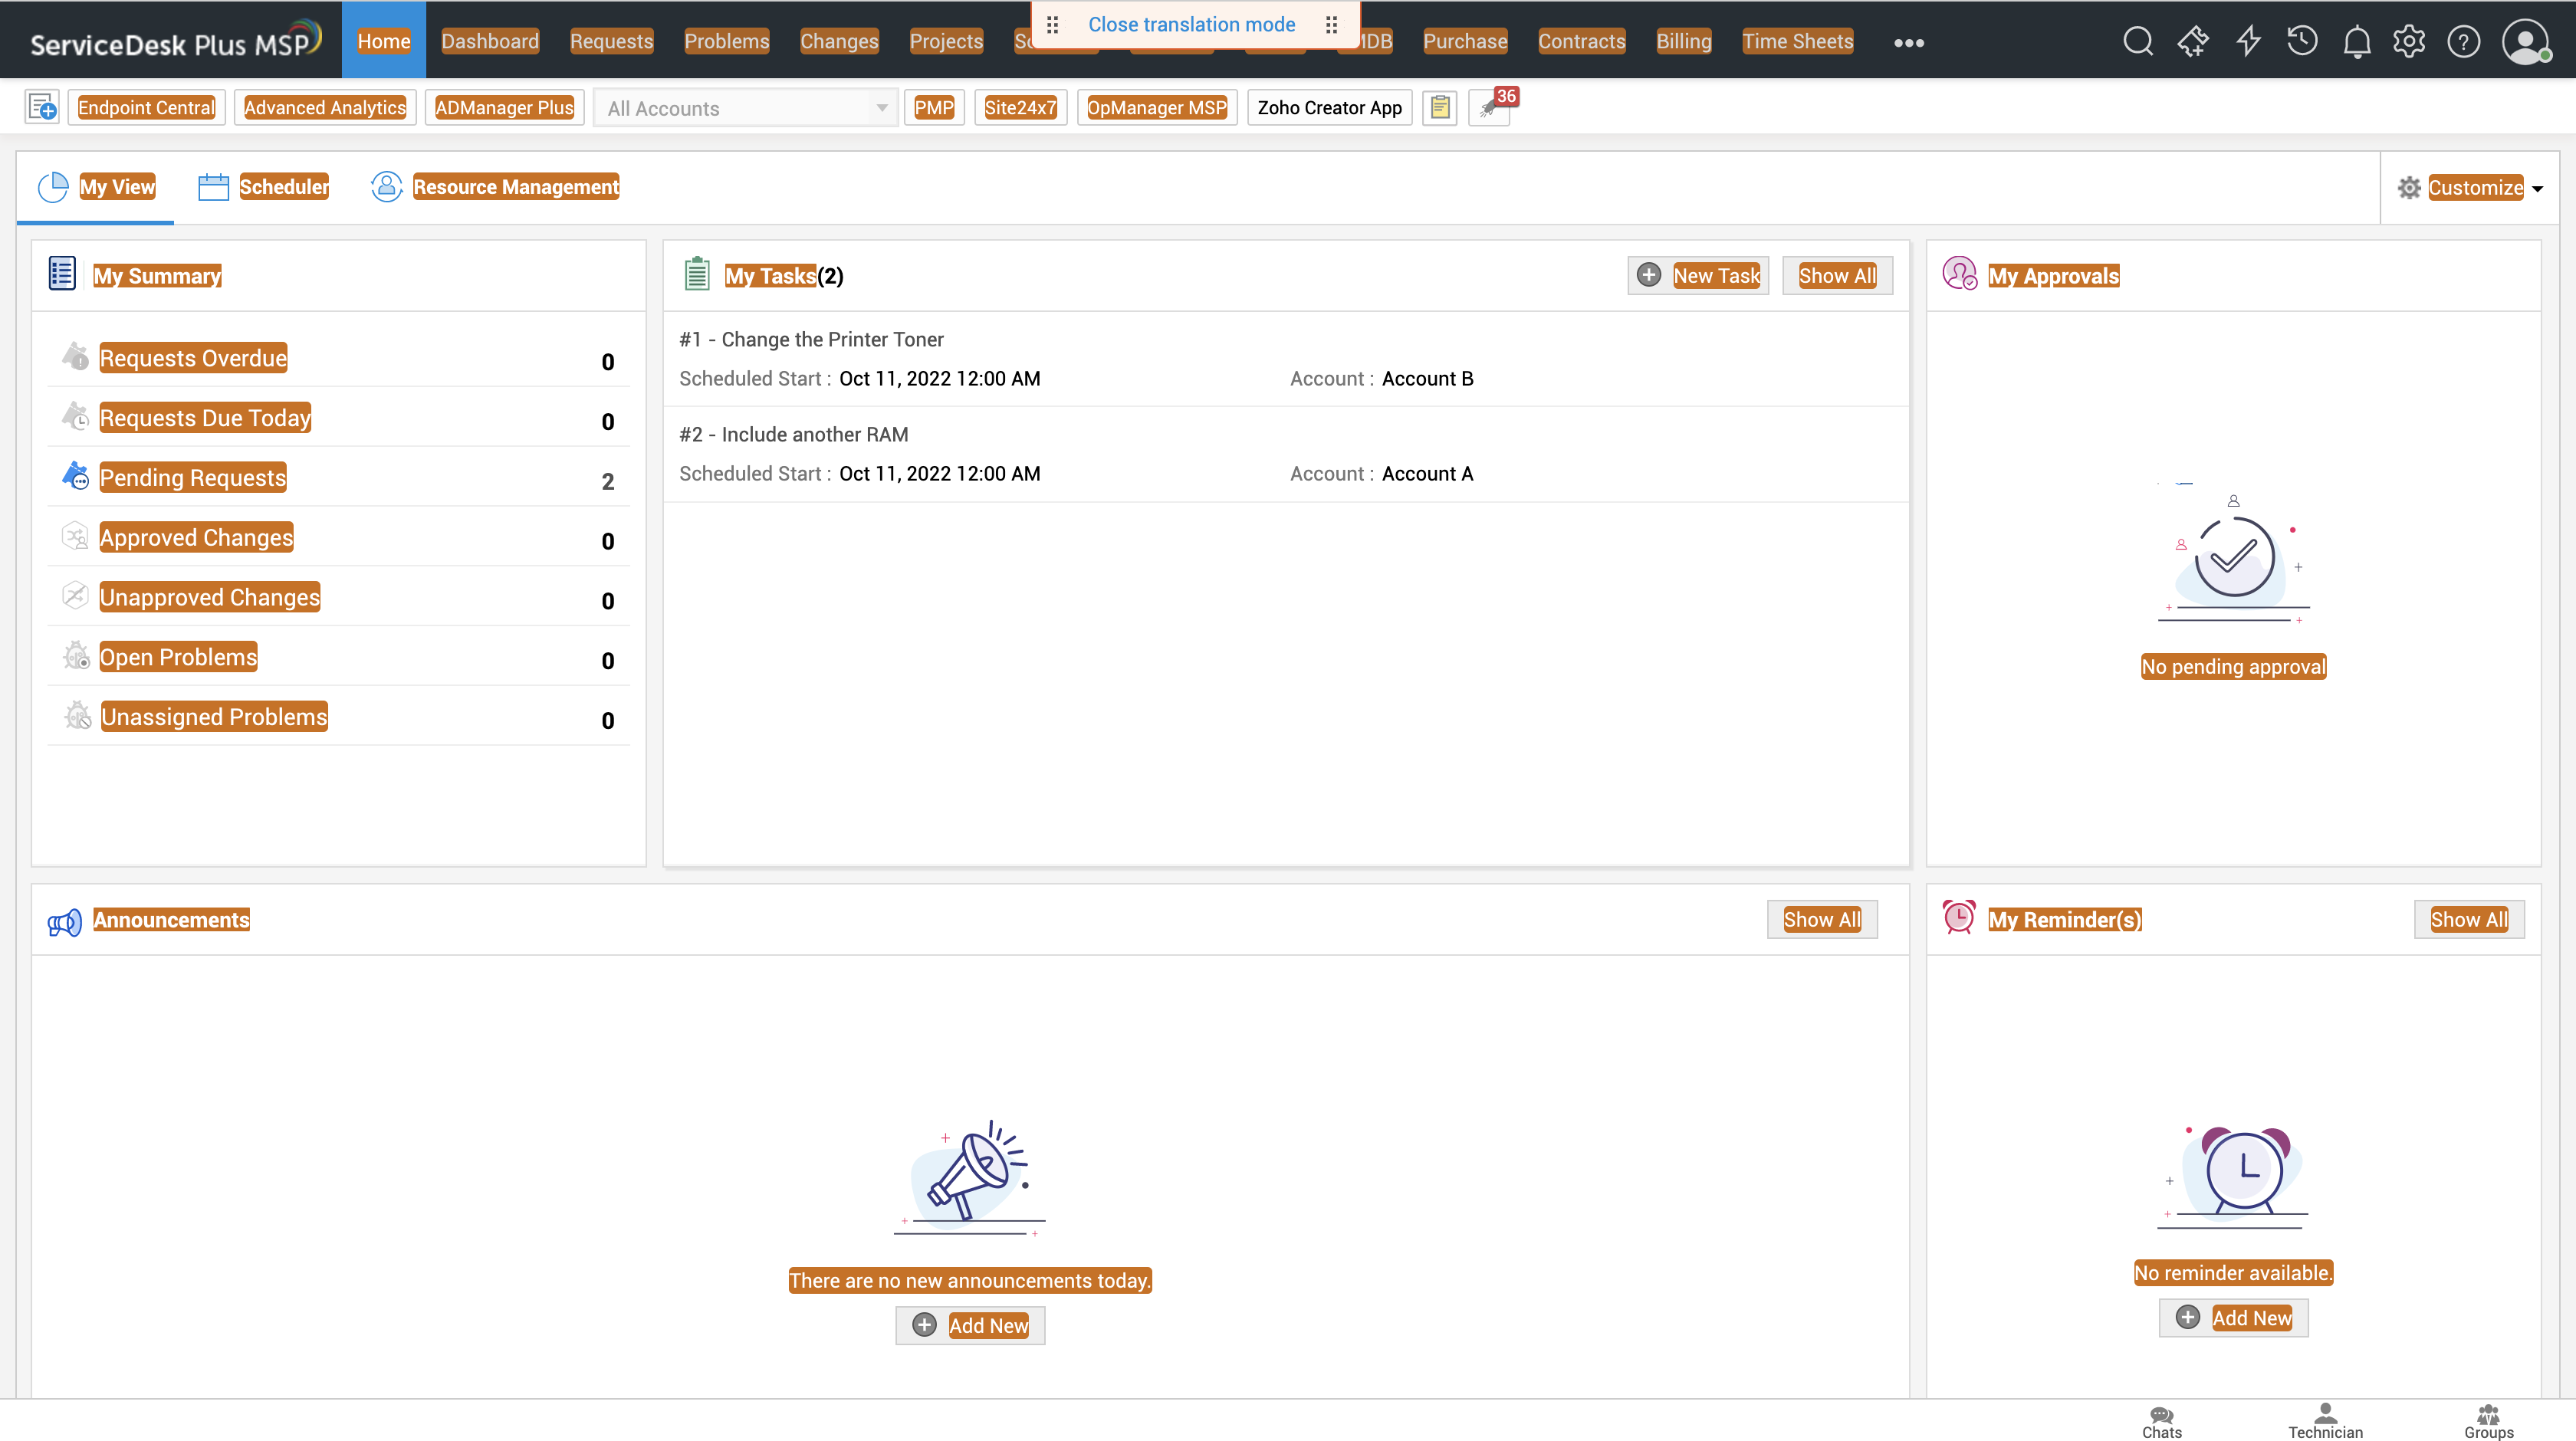
Task: Open the more modules ellipsis menu
Action: pos(1908,42)
